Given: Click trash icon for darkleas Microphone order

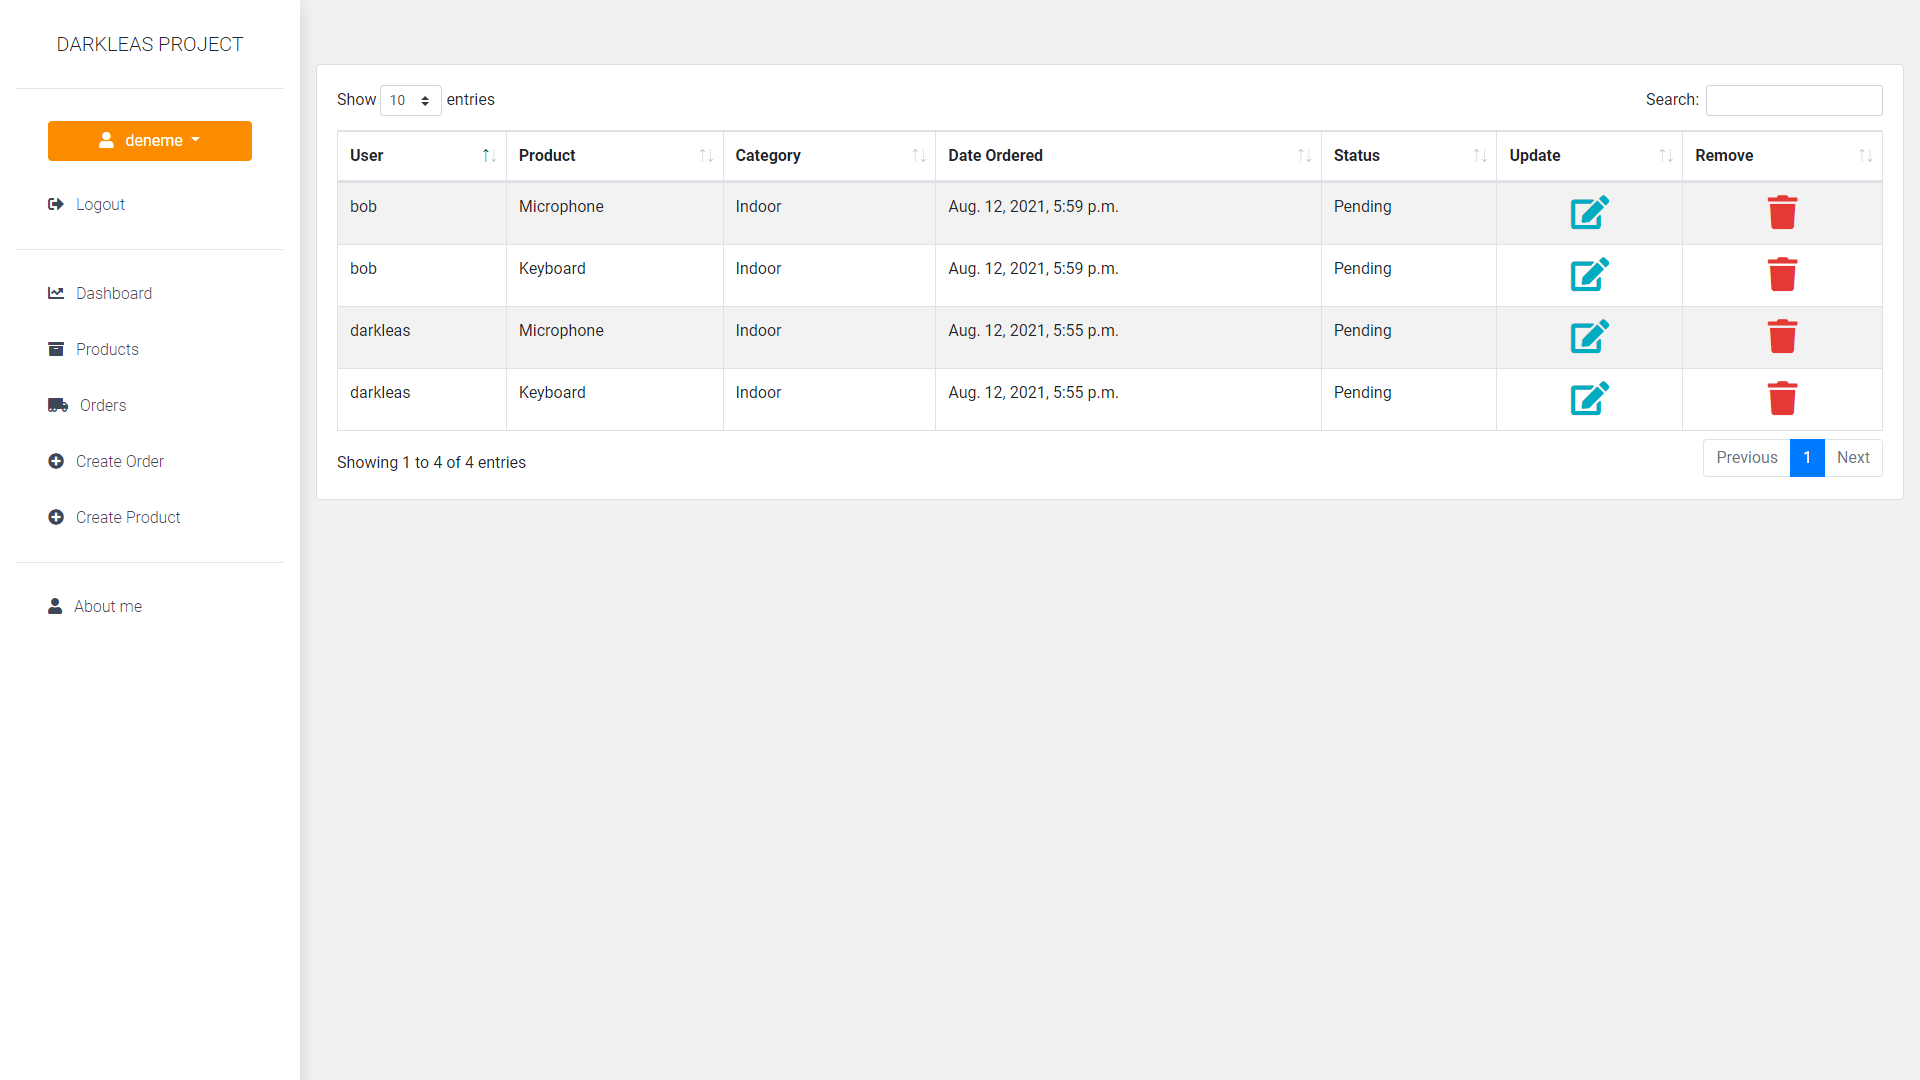Looking at the screenshot, I should coord(1782,337).
